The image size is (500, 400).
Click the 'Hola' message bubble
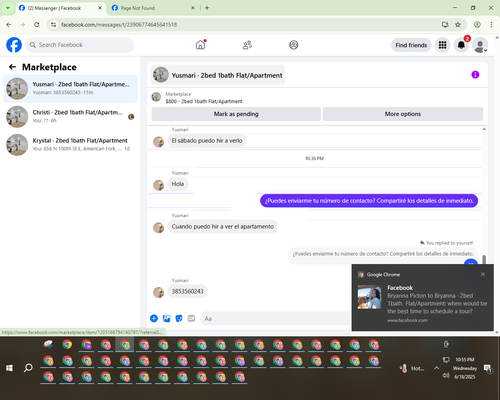(x=178, y=184)
